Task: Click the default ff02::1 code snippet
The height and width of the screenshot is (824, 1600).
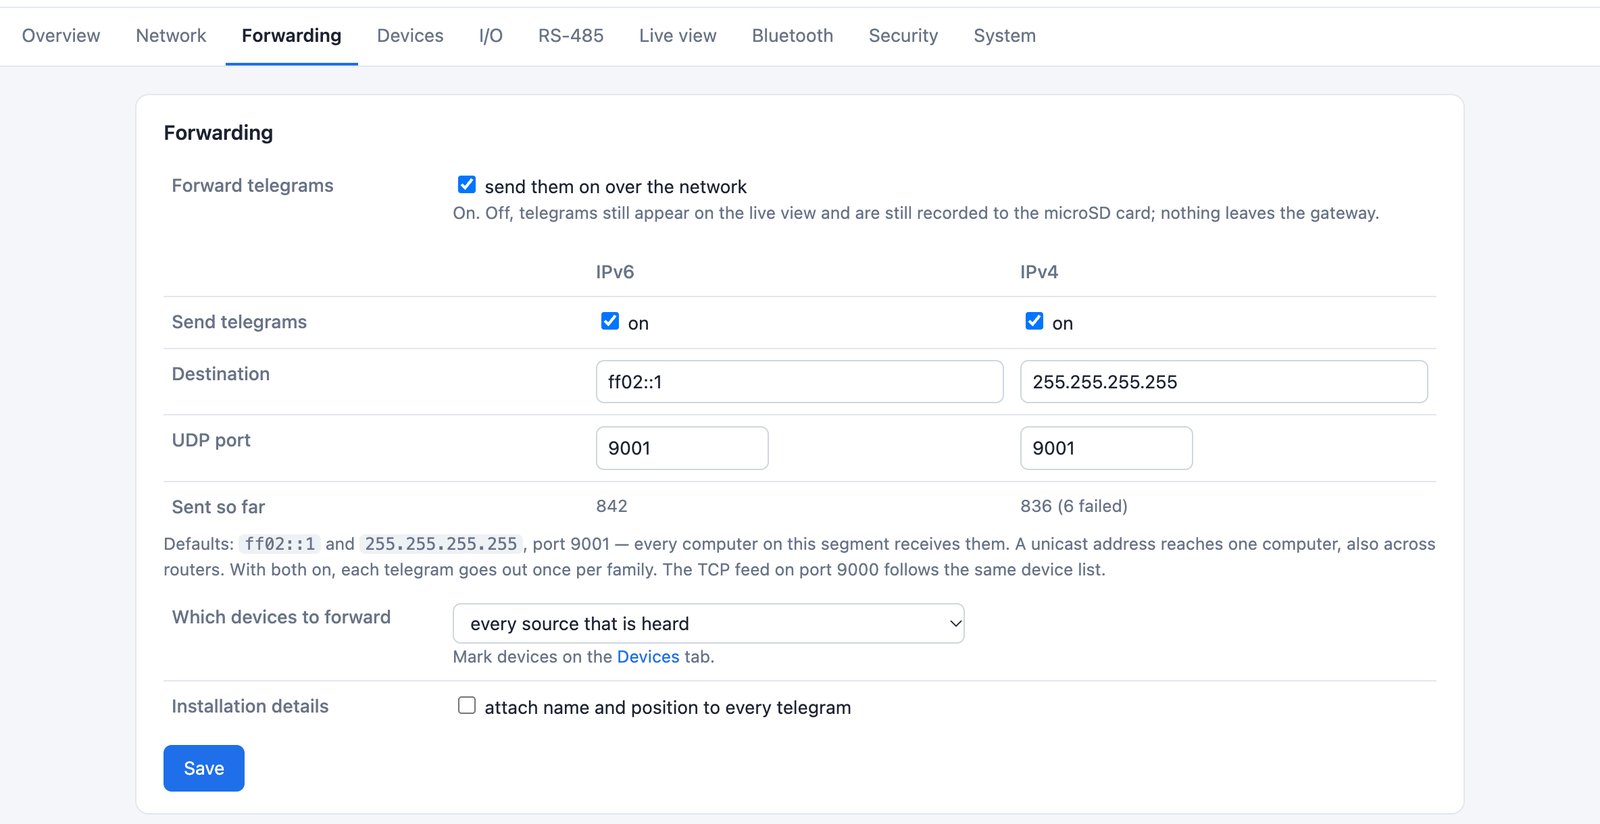Action: click(x=280, y=544)
